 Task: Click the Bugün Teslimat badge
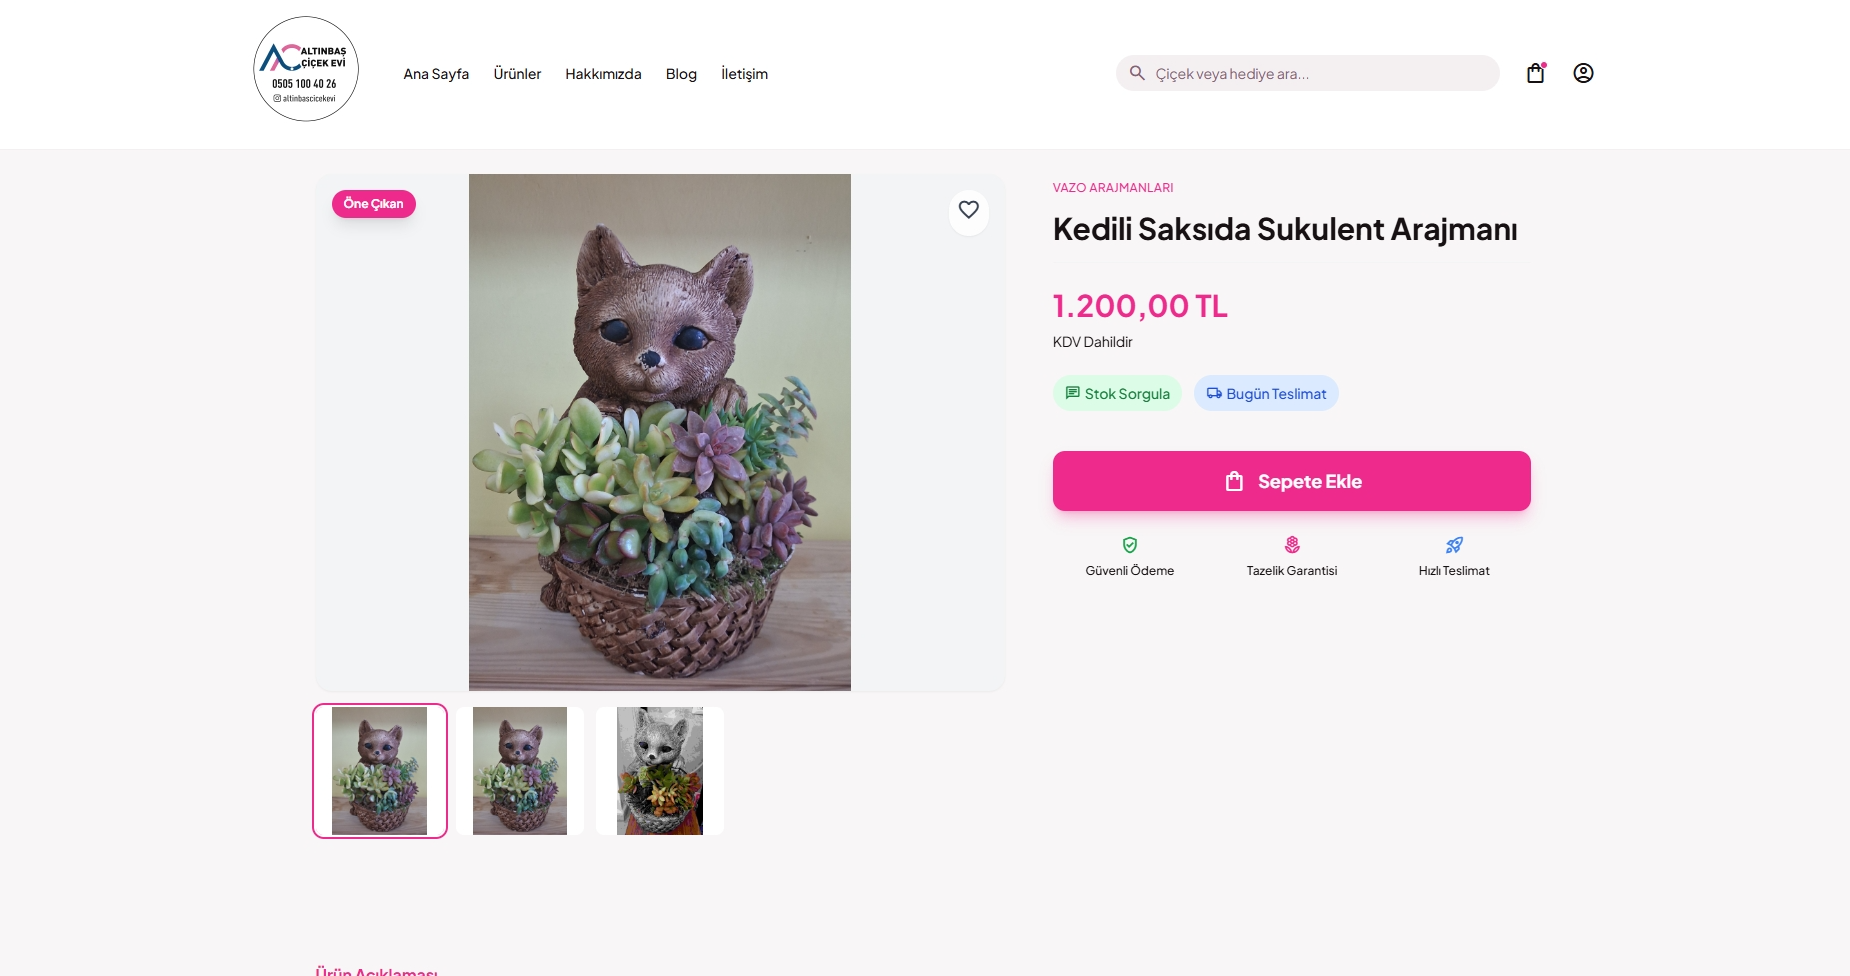click(x=1266, y=394)
